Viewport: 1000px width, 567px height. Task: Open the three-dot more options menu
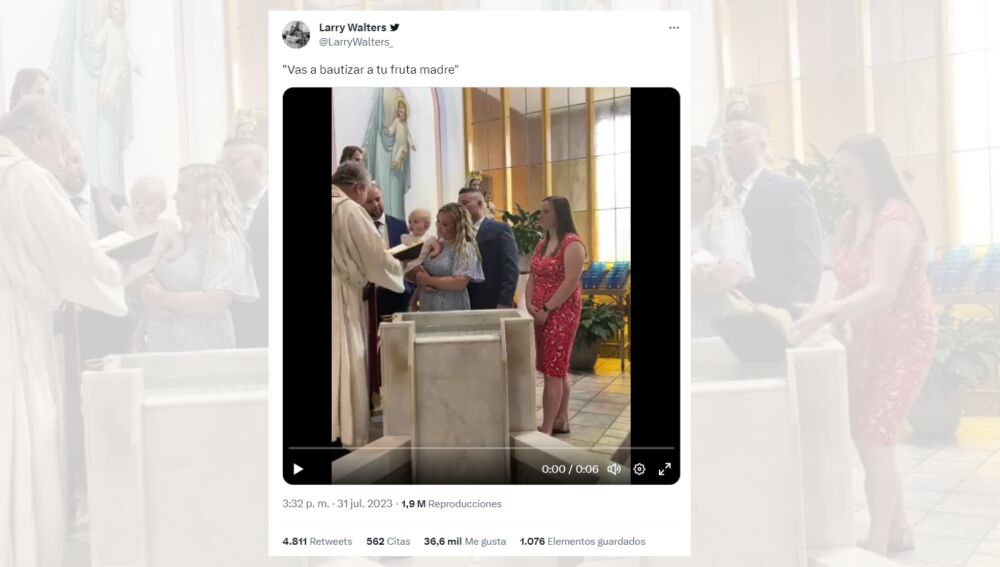pyautogui.click(x=674, y=28)
